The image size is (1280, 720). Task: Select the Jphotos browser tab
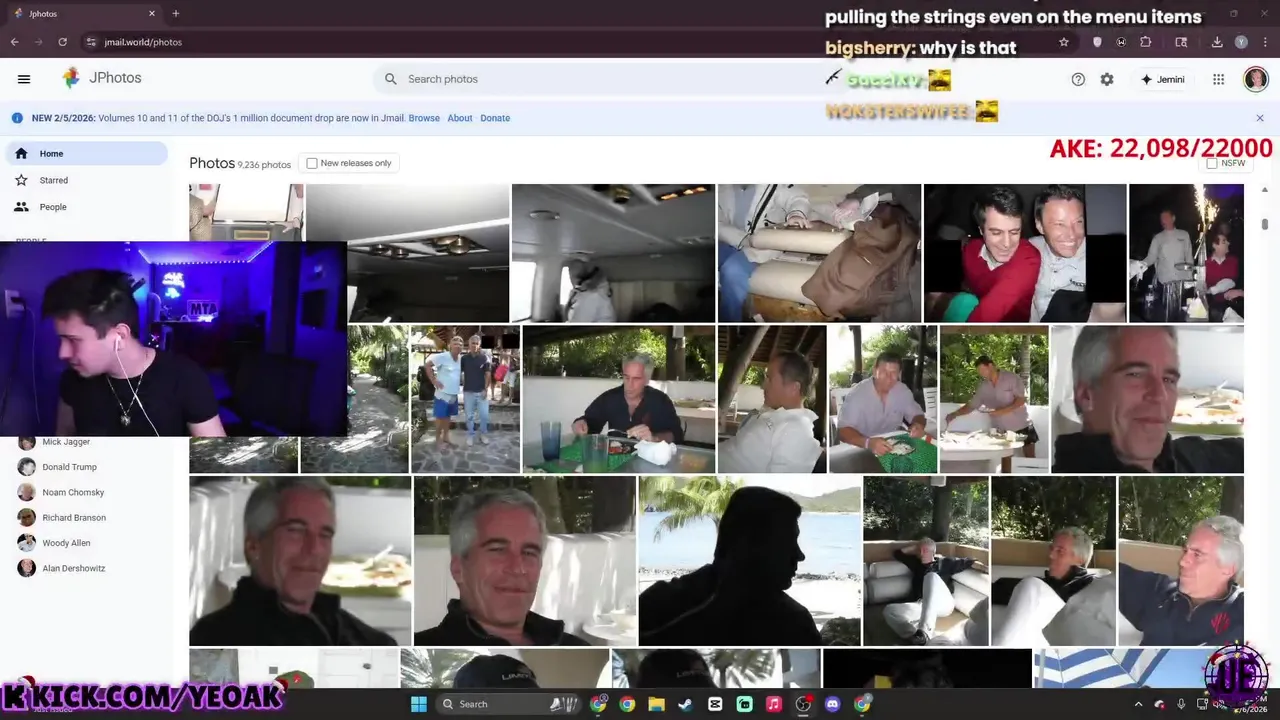pyautogui.click(x=84, y=14)
